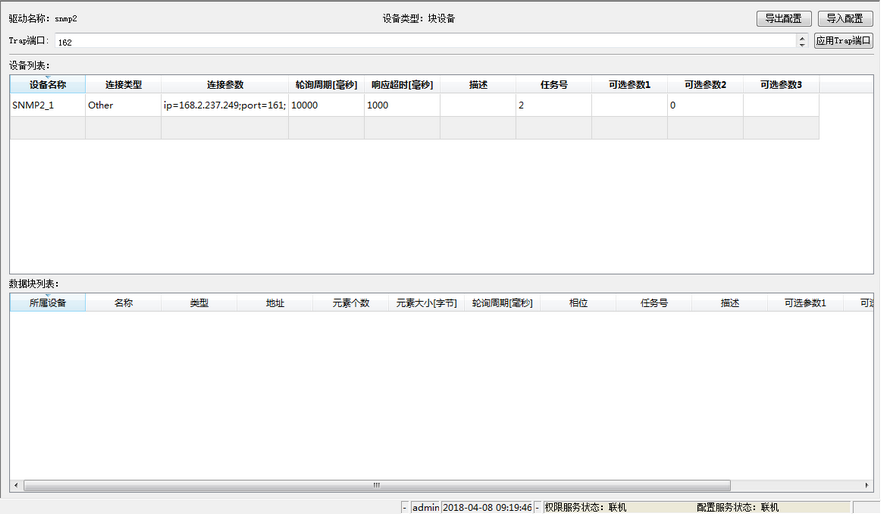Click the ip=168.2.237.249 connection parameter cell
Viewport: 881px width, 514px height.
pos(224,105)
